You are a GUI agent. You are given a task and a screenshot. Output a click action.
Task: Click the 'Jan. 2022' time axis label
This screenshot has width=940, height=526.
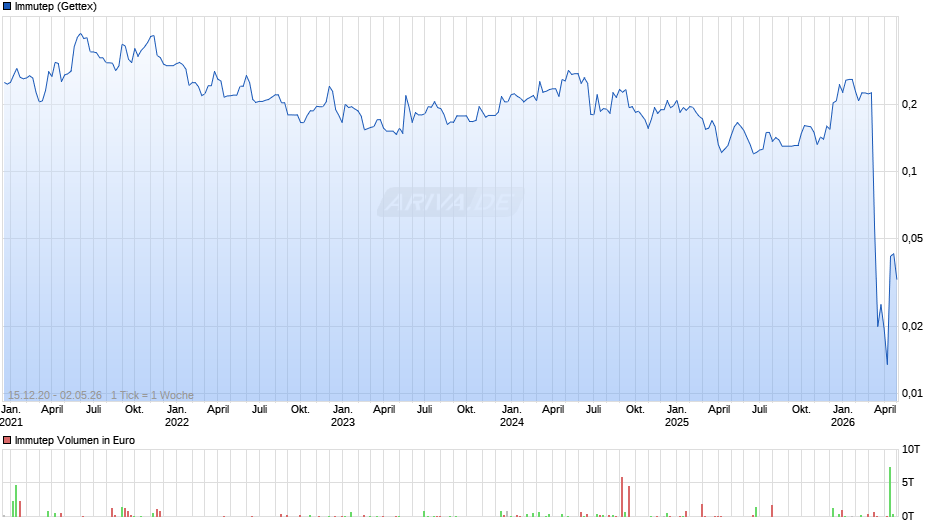pyautogui.click(x=177, y=416)
